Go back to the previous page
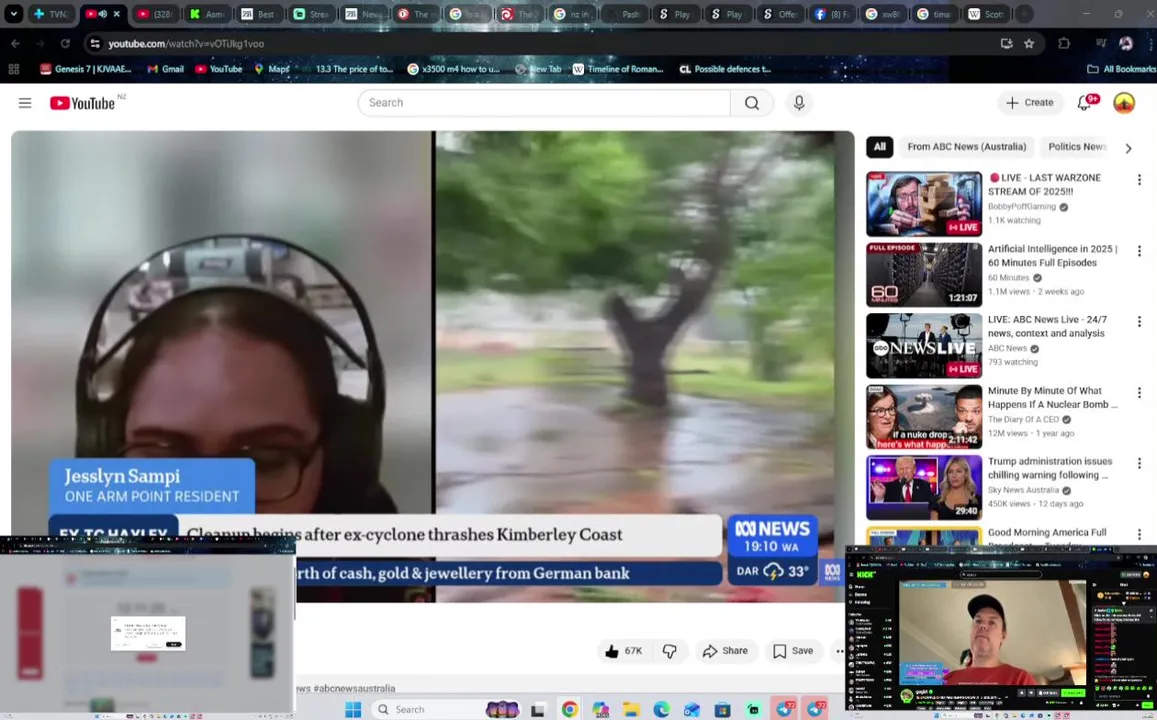The width and height of the screenshot is (1157, 720). point(15,44)
